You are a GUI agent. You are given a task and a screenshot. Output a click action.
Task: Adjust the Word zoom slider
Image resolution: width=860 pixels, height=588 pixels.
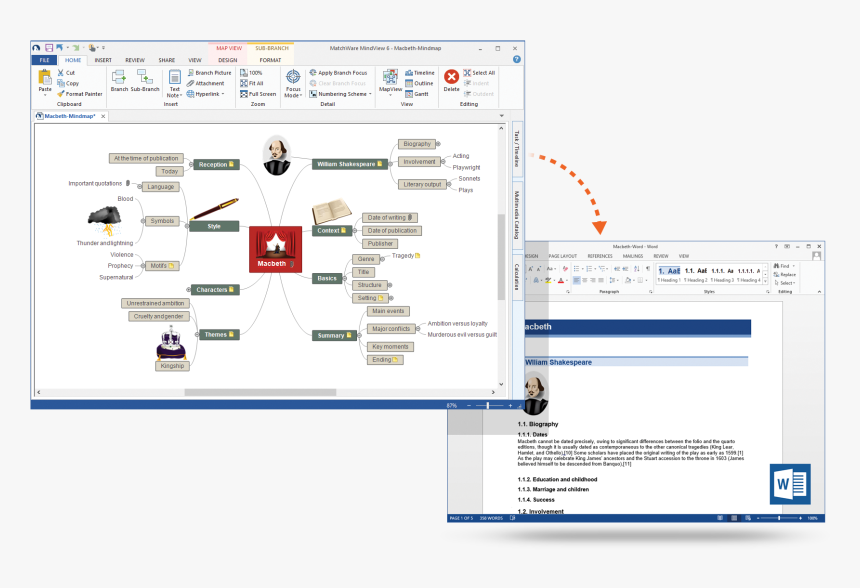coord(779,518)
